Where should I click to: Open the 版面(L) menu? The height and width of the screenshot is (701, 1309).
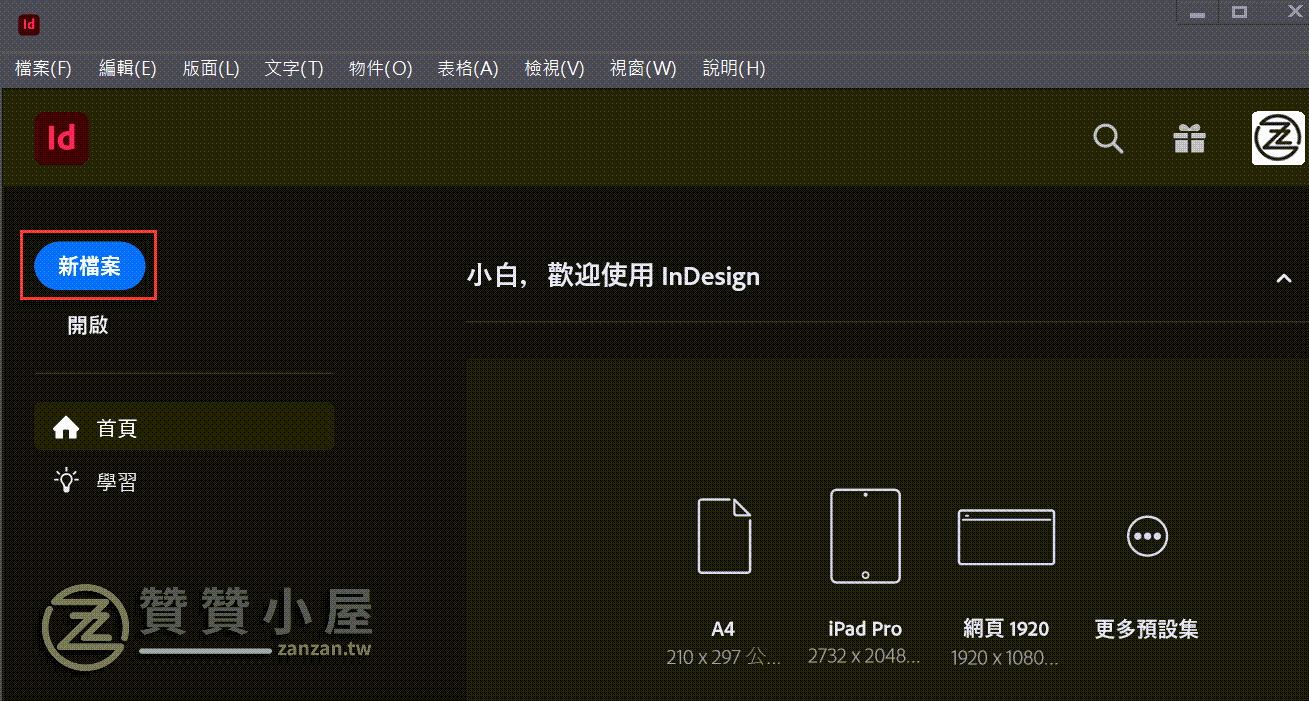click(211, 68)
